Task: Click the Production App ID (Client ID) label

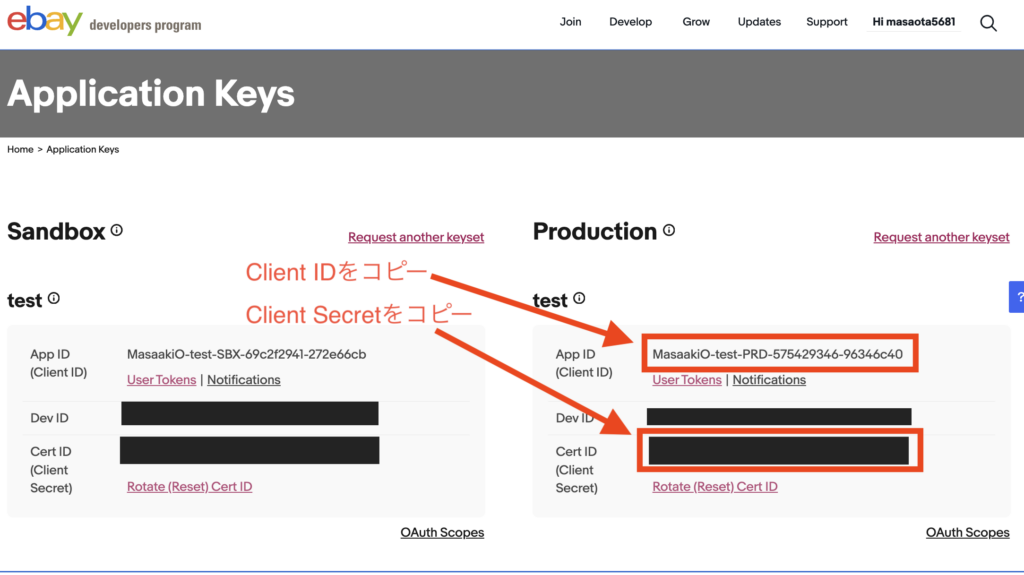Action: tap(584, 363)
